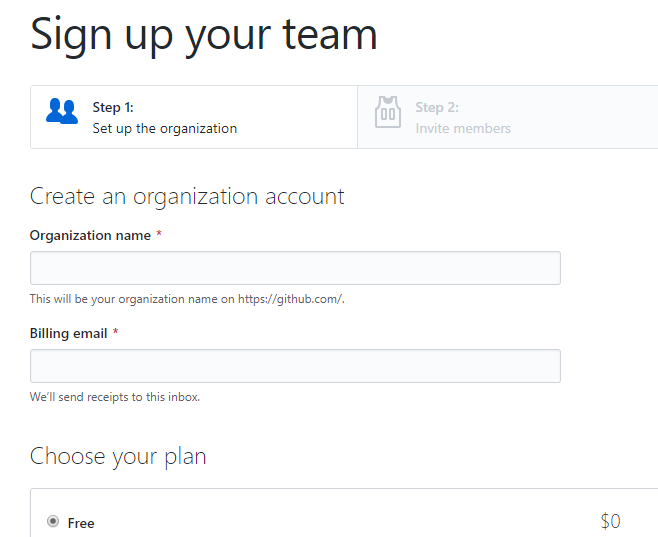Click the Organization name label
The image size is (658, 537).
pos(90,235)
